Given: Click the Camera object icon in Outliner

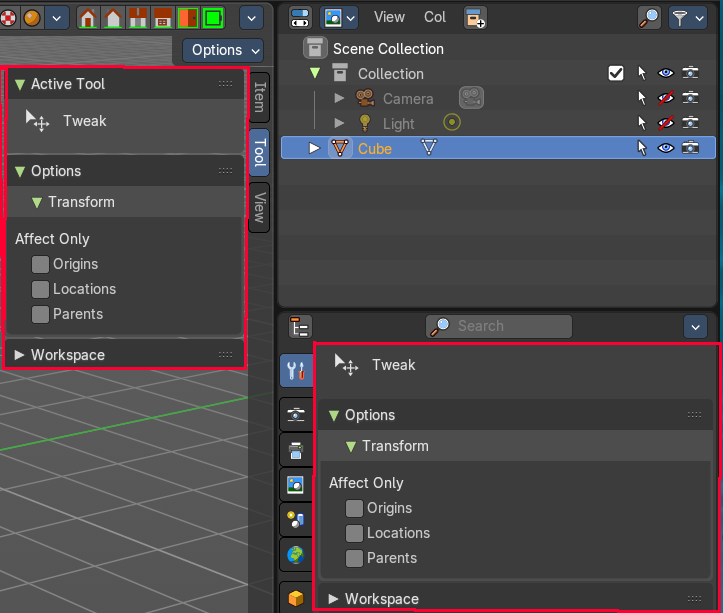Looking at the screenshot, I should click(365, 98).
